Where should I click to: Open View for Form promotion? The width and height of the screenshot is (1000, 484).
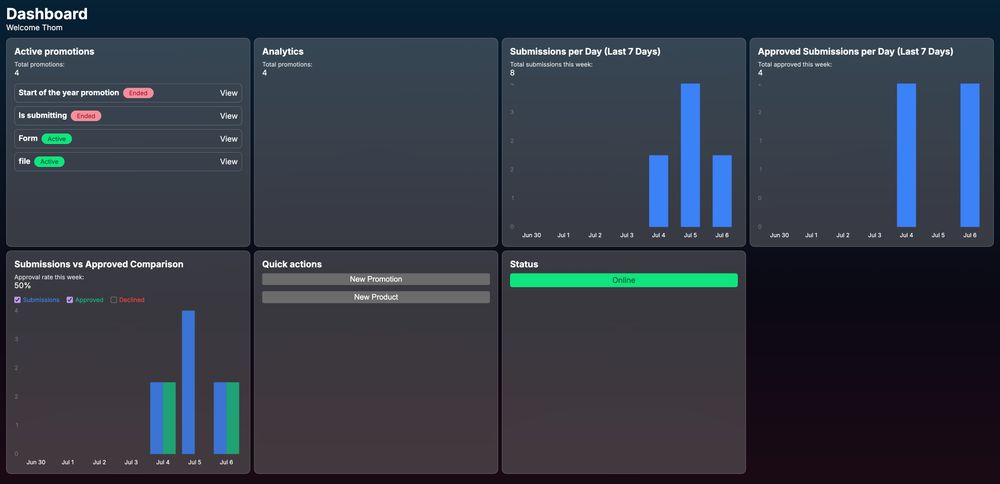pyautogui.click(x=229, y=139)
